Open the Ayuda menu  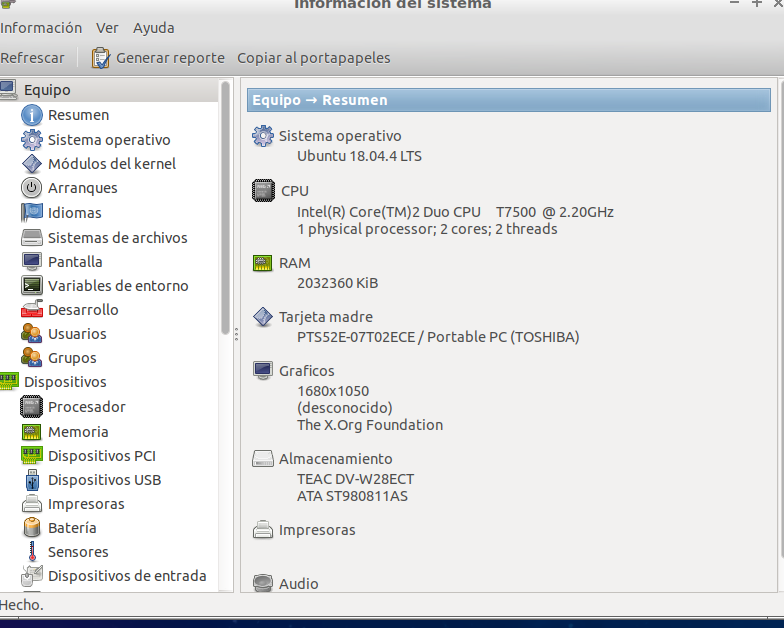pos(153,28)
